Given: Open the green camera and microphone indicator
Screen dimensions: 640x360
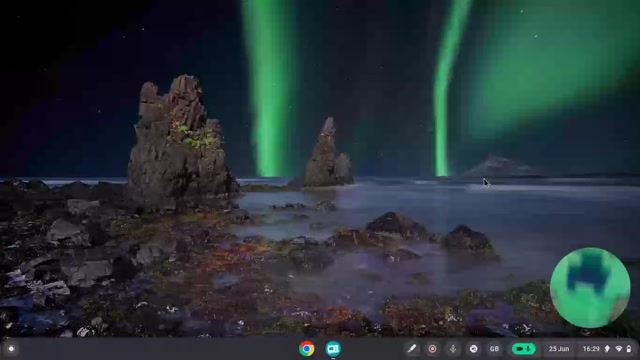Looking at the screenshot, I should tap(524, 349).
